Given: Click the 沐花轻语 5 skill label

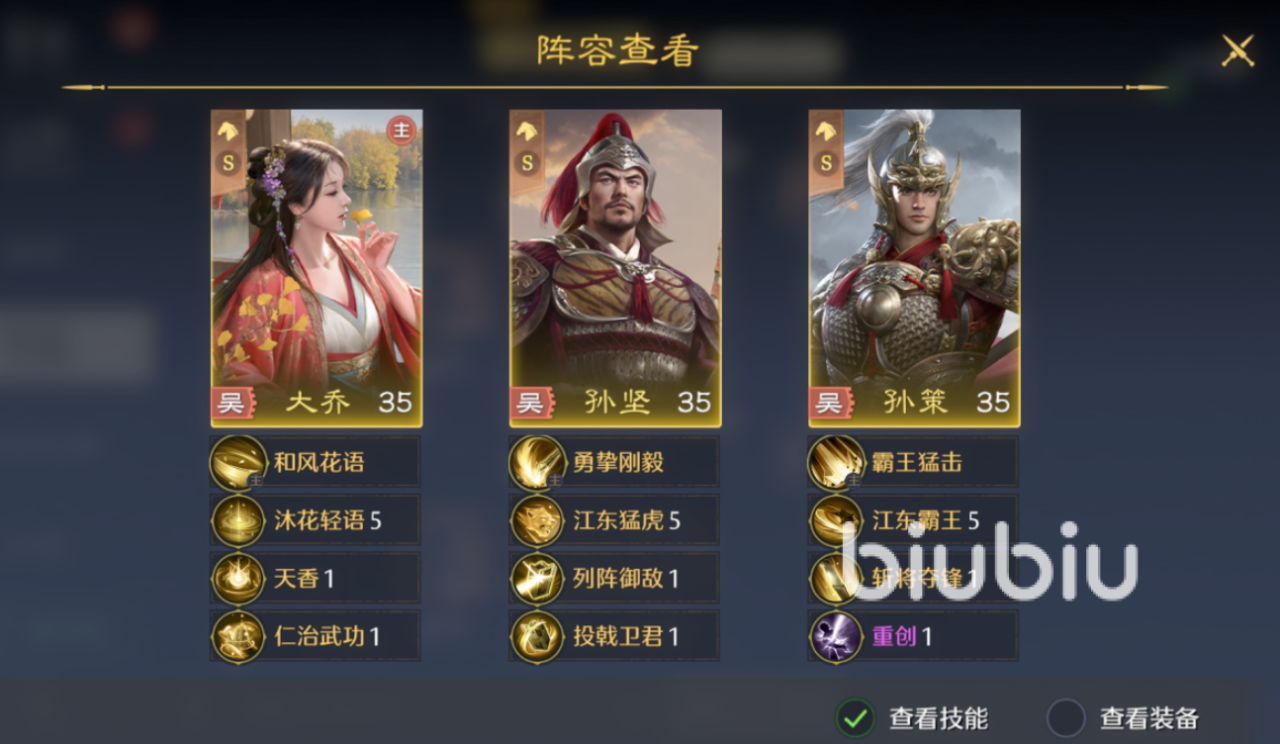Looking at the screenshot, I should coord(328,520).
